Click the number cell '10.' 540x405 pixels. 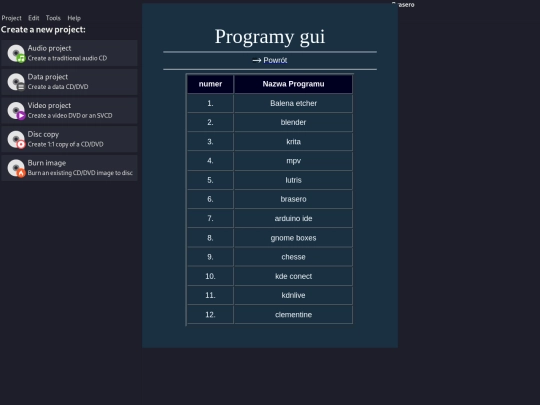[x=210, y=276]
